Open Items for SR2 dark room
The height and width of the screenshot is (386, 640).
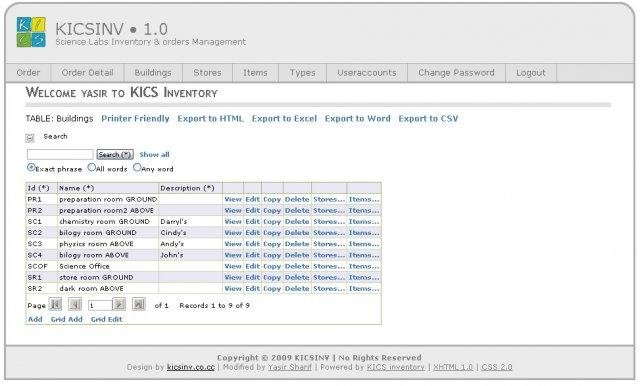(x=364, y=288)
